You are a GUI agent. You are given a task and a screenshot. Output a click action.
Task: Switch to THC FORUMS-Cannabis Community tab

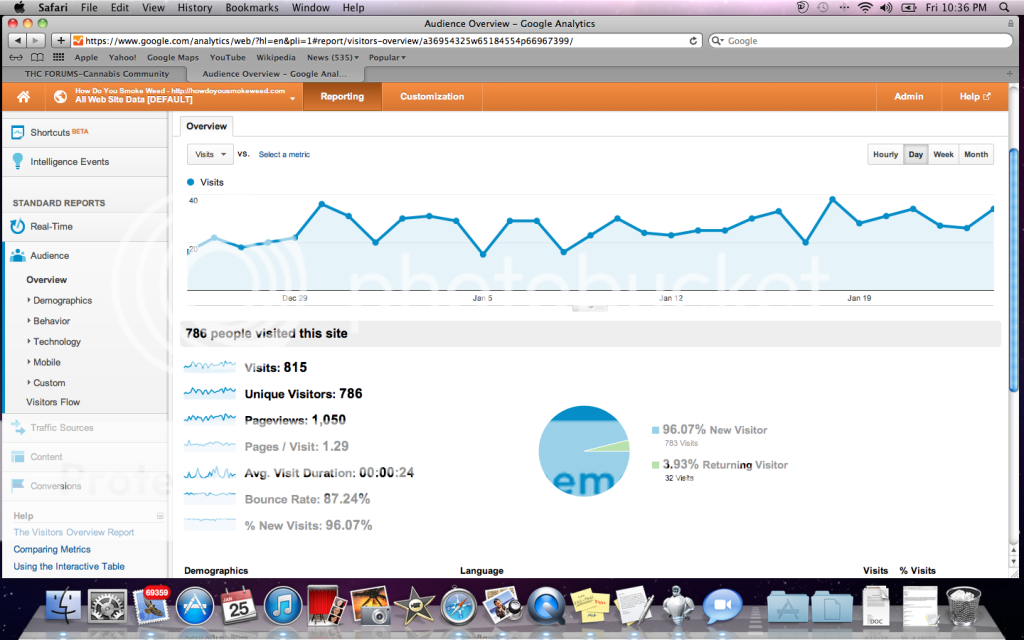(97, 74)
